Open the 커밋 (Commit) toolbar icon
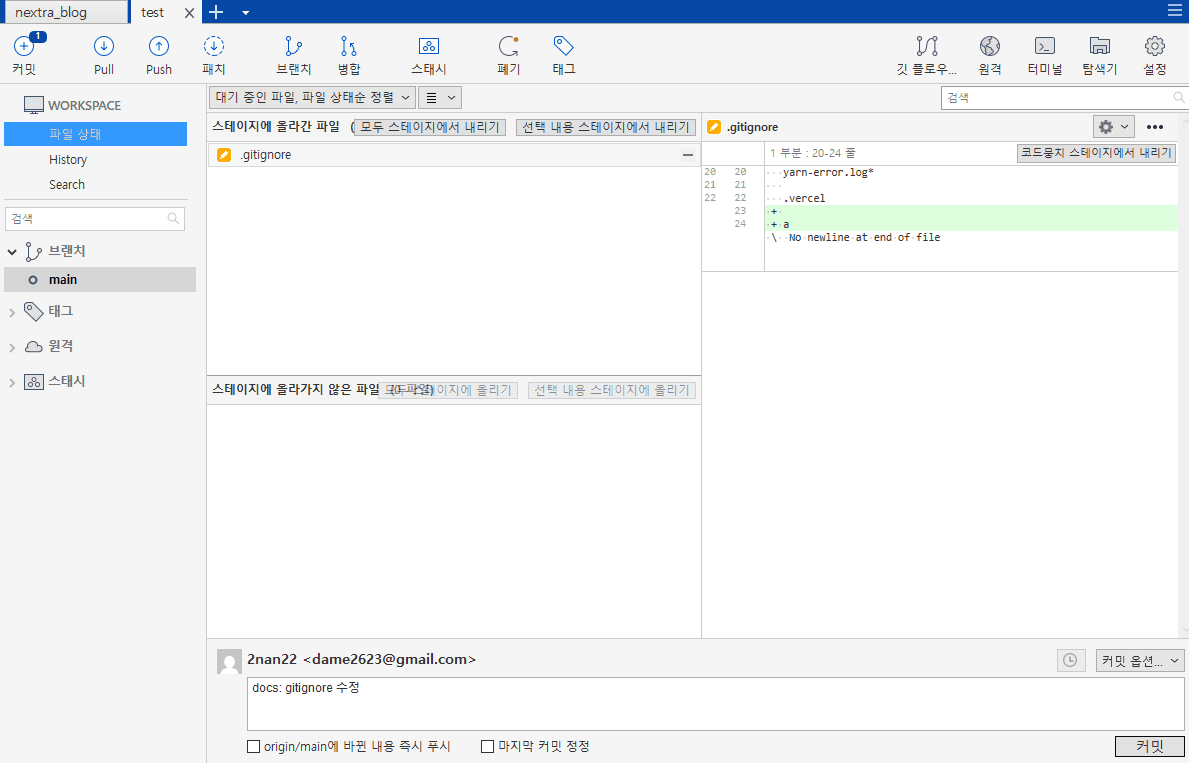The height and width of the screenshot is (763, 1189). tap(24, 55)
